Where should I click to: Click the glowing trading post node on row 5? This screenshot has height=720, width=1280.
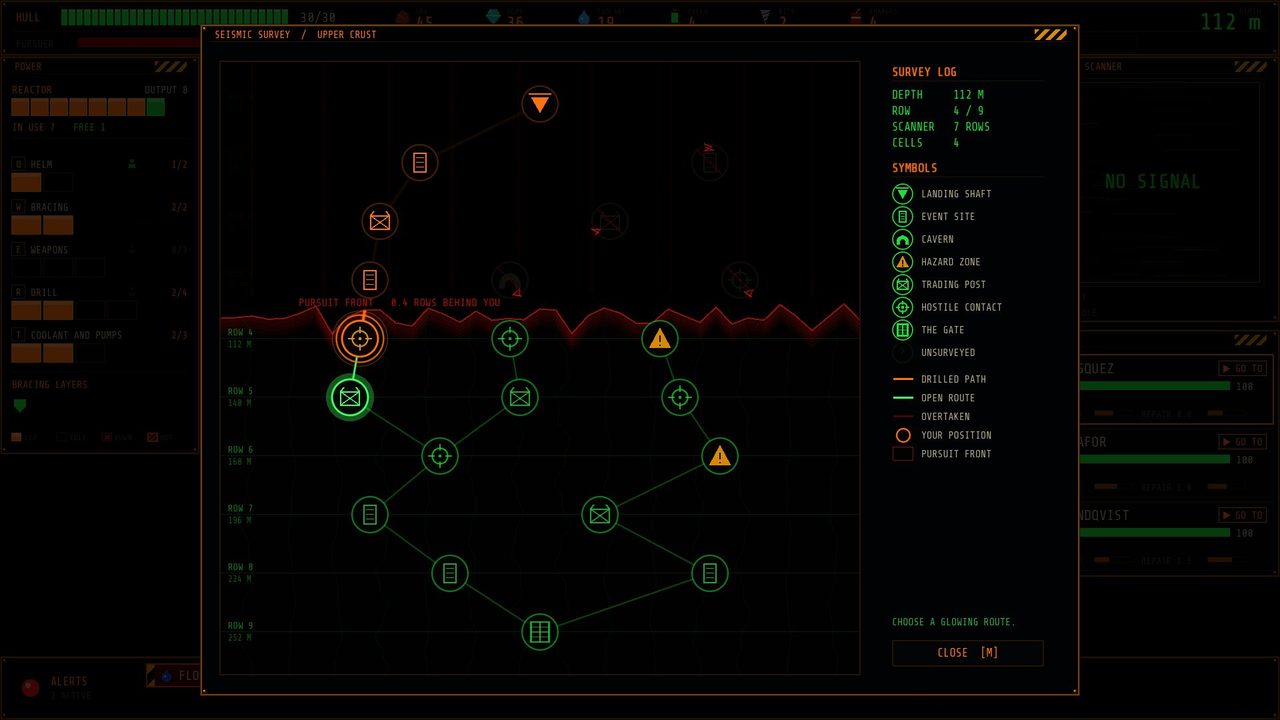(350, 397)
